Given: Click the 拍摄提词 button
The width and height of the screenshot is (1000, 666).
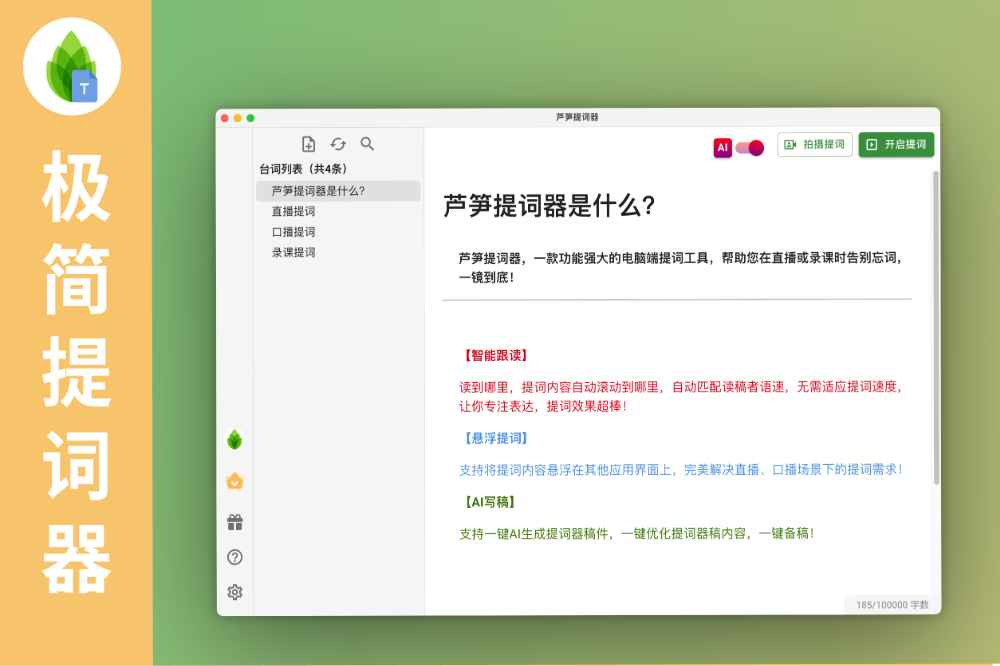Looking at the screenshot, I should [x=814, y=145].
